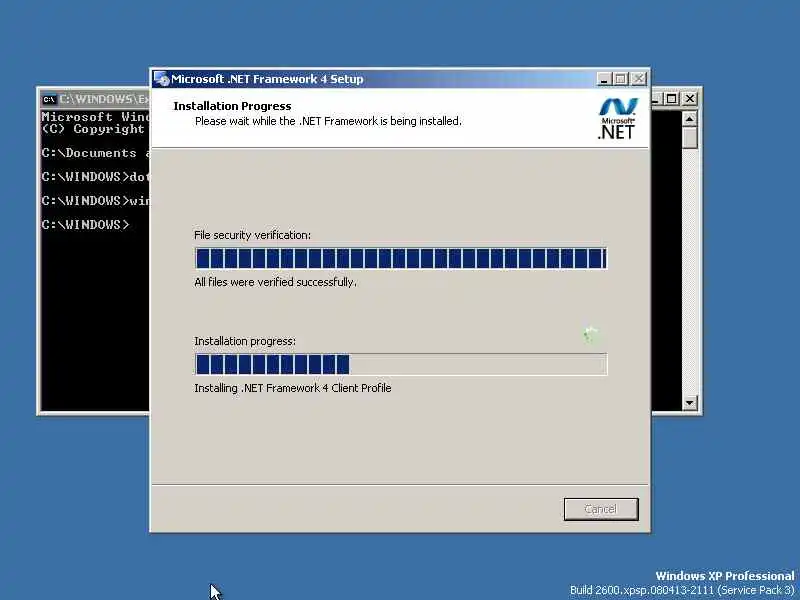Click the 'Microsoft Win' line in command prompt

(95, 117)
